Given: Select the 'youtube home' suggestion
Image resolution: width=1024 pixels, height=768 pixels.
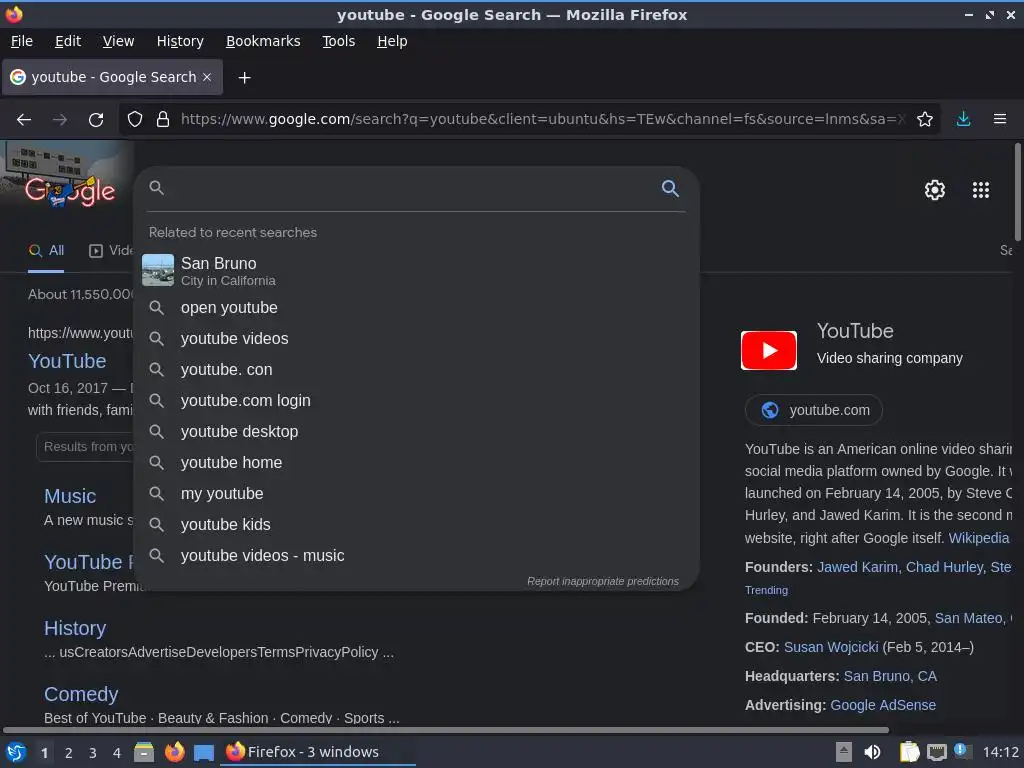Looking at the screenshot, I should tap(417, 462).
